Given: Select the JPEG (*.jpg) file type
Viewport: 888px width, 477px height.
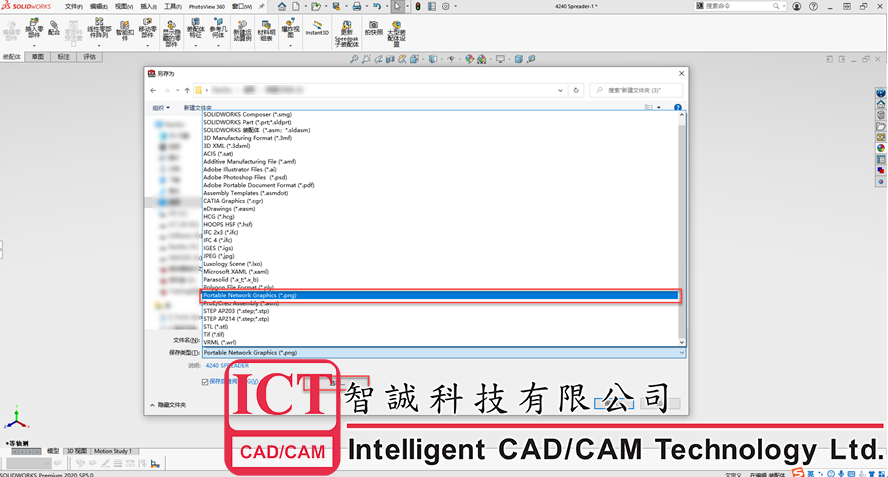Looking at the screenshot, I should coord(219,256).
